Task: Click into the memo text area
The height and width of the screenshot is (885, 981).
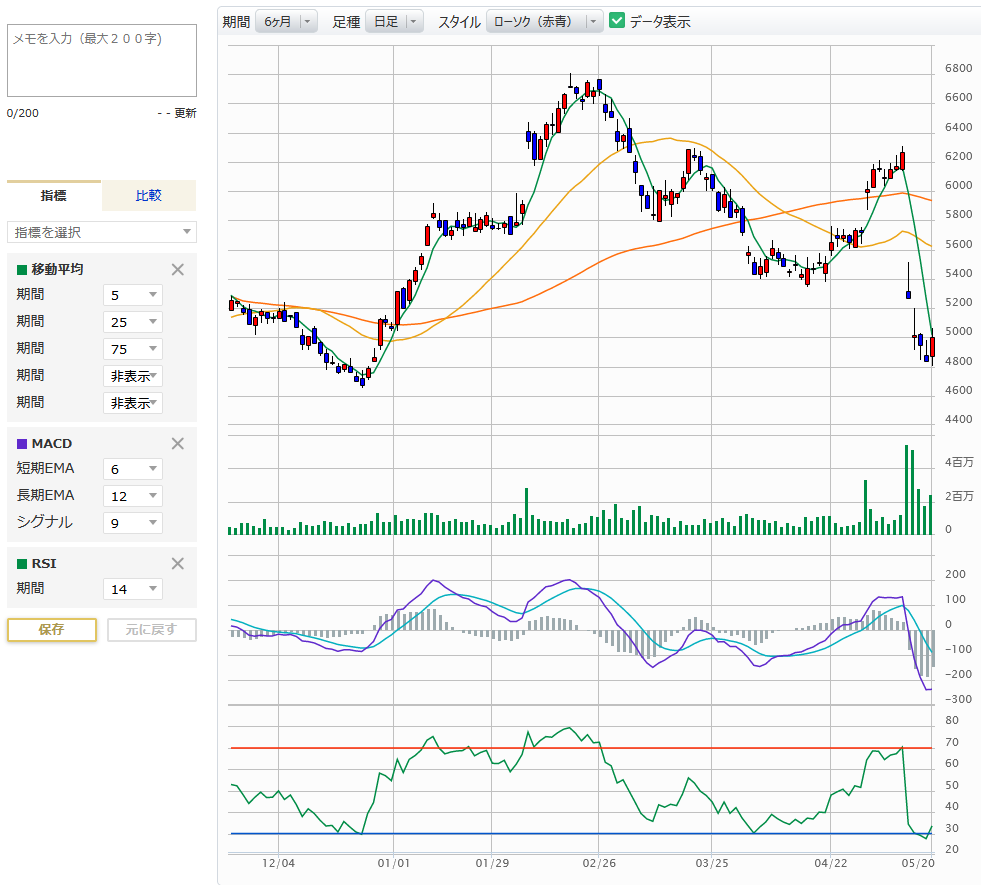Action: 102,60
